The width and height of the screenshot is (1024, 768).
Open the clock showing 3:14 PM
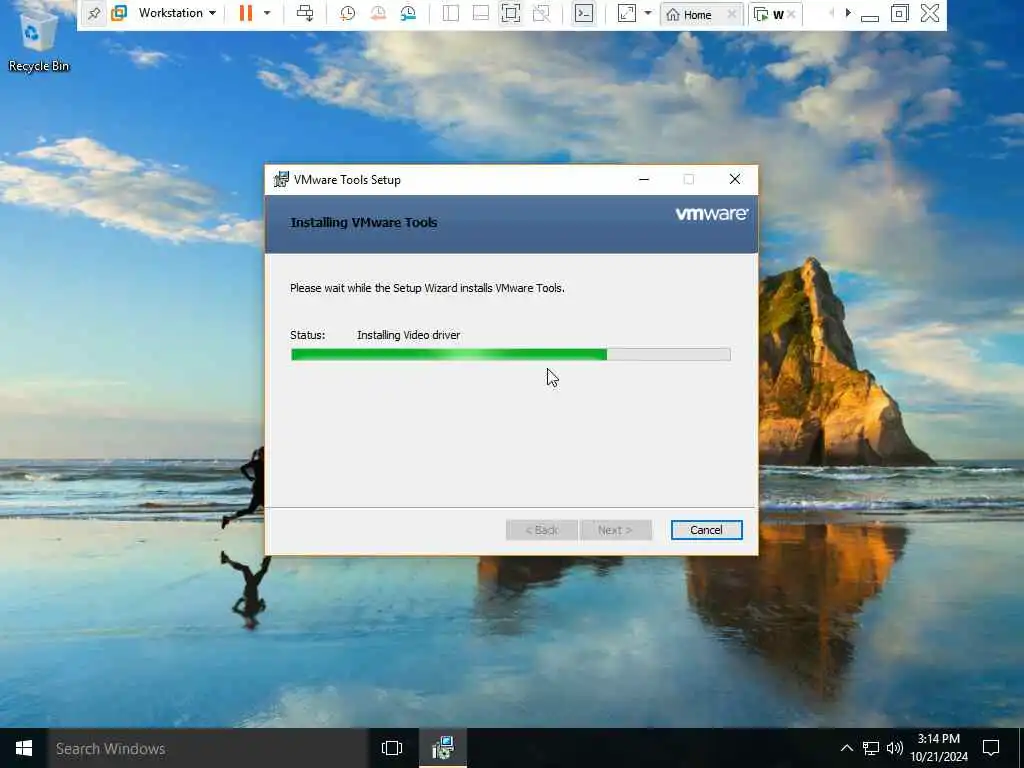tap(939, 748)
